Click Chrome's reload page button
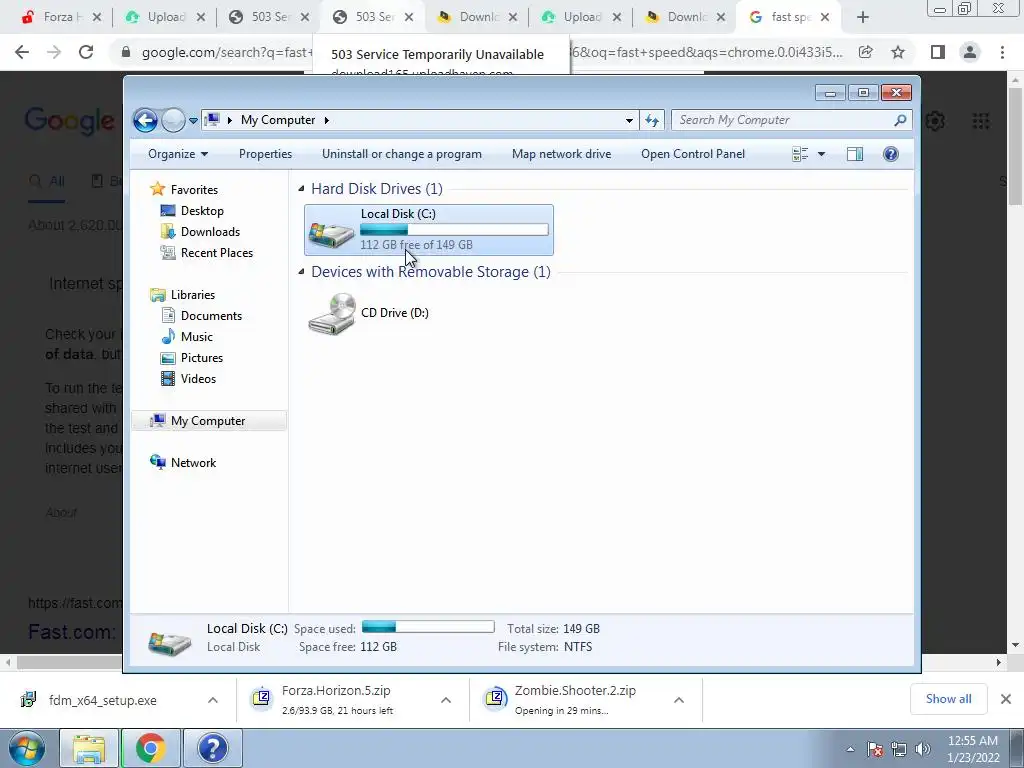Viewport: 1024px width, 768px height. tap(86, 52)
